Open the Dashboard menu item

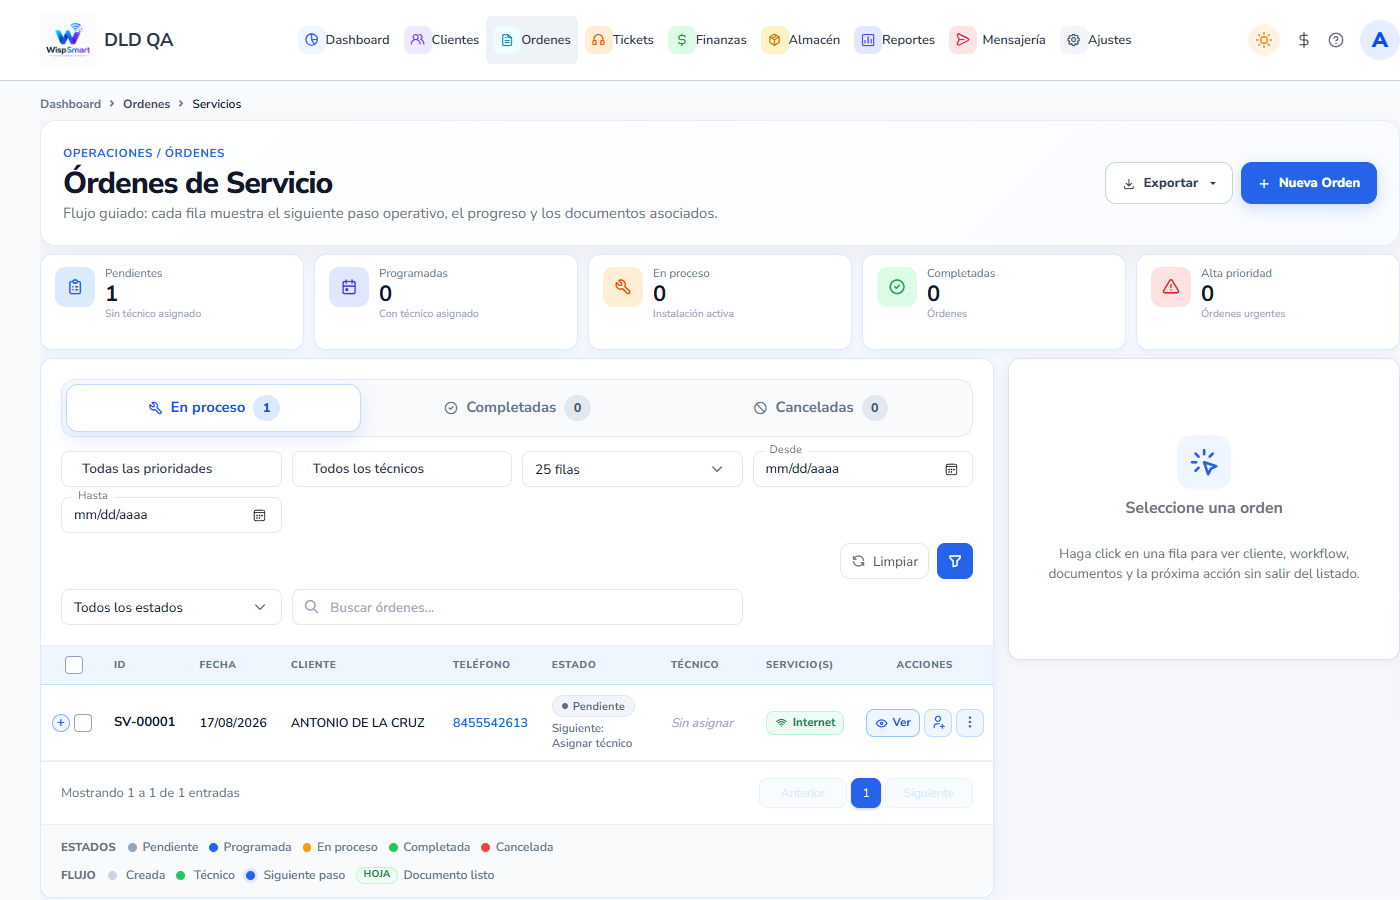pos(345,40)
